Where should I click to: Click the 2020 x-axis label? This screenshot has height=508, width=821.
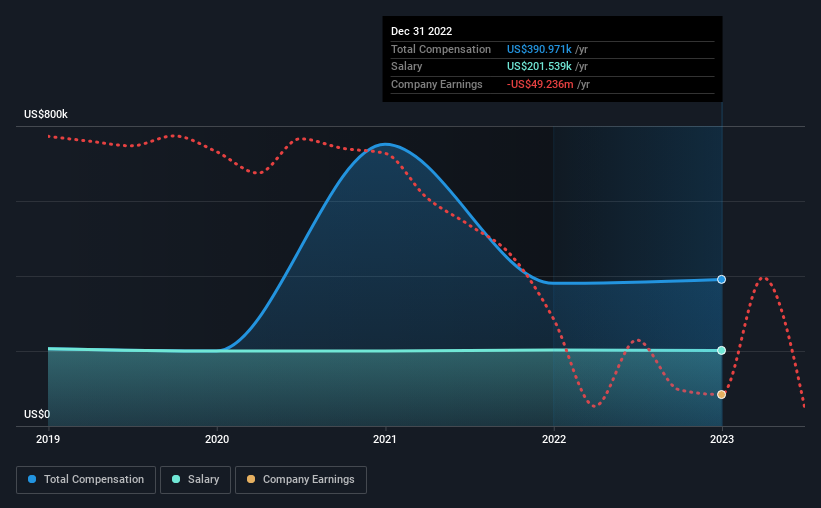coord(217,439)
